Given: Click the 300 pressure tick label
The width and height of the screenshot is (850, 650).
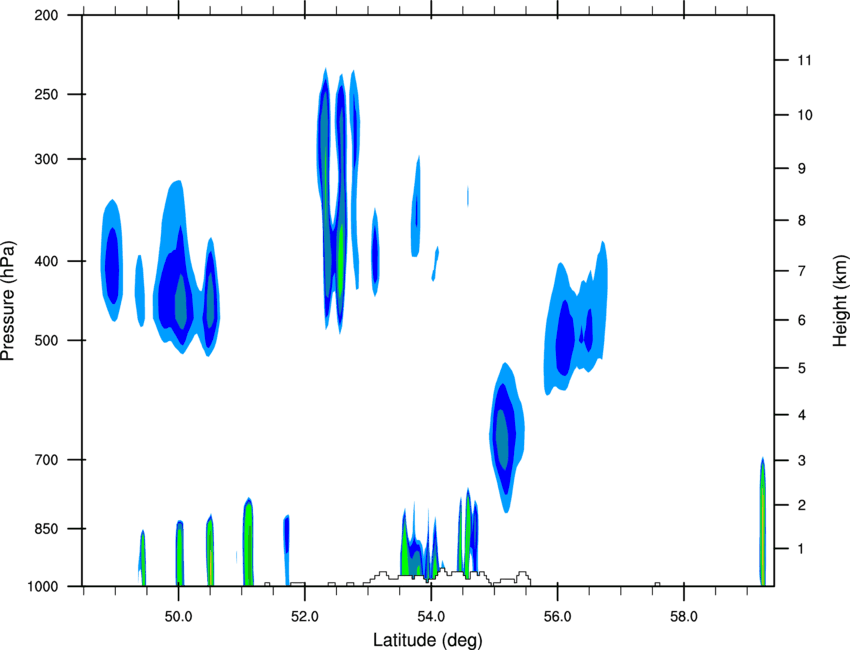Looking at the screenshot, I should point(47,159).
